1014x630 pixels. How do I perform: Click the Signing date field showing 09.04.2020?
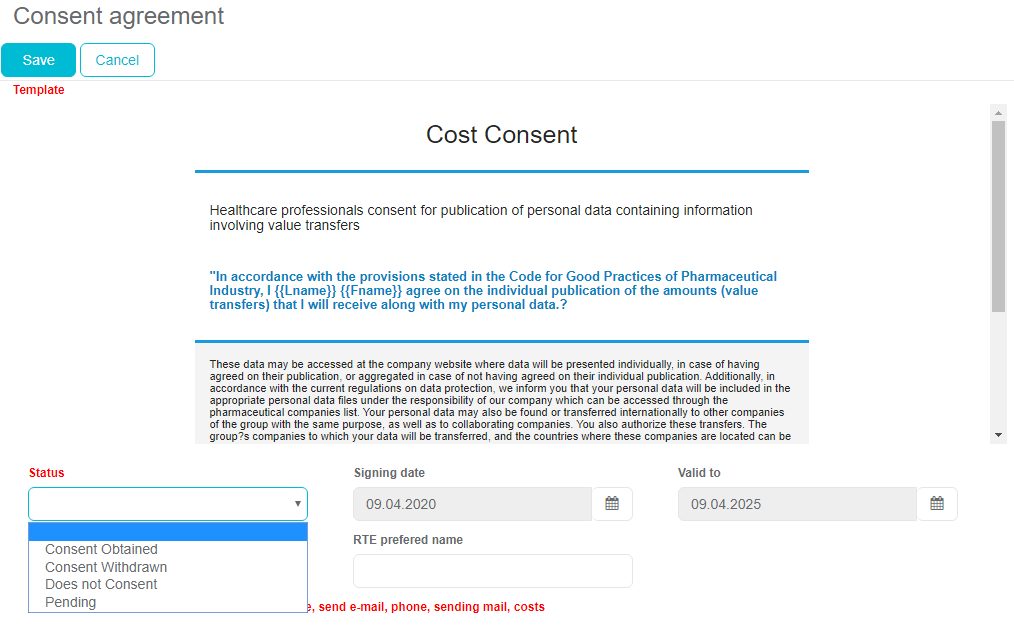[472, 504]
